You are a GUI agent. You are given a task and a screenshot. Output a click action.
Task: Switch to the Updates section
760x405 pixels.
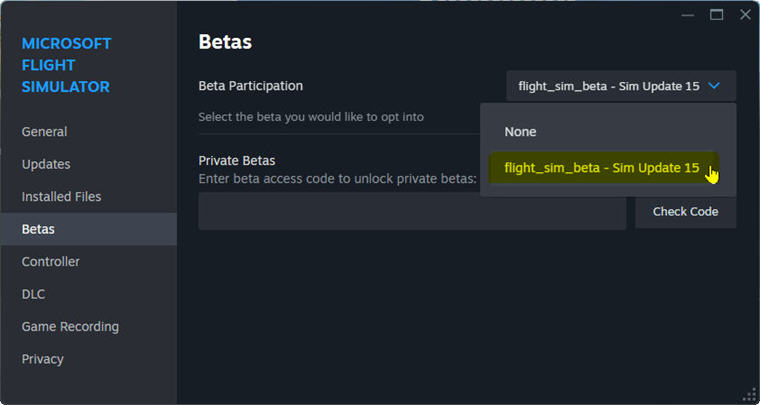pyautogui.click(x=46, y=164)
